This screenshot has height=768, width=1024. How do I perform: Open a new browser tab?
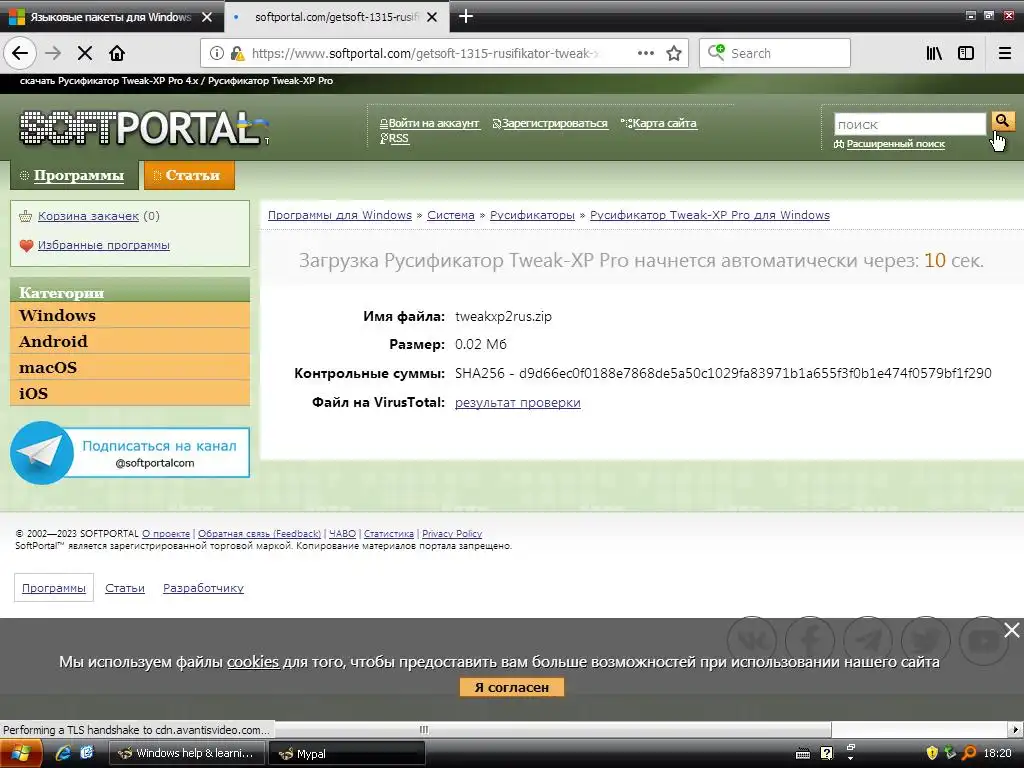(466, 16)
